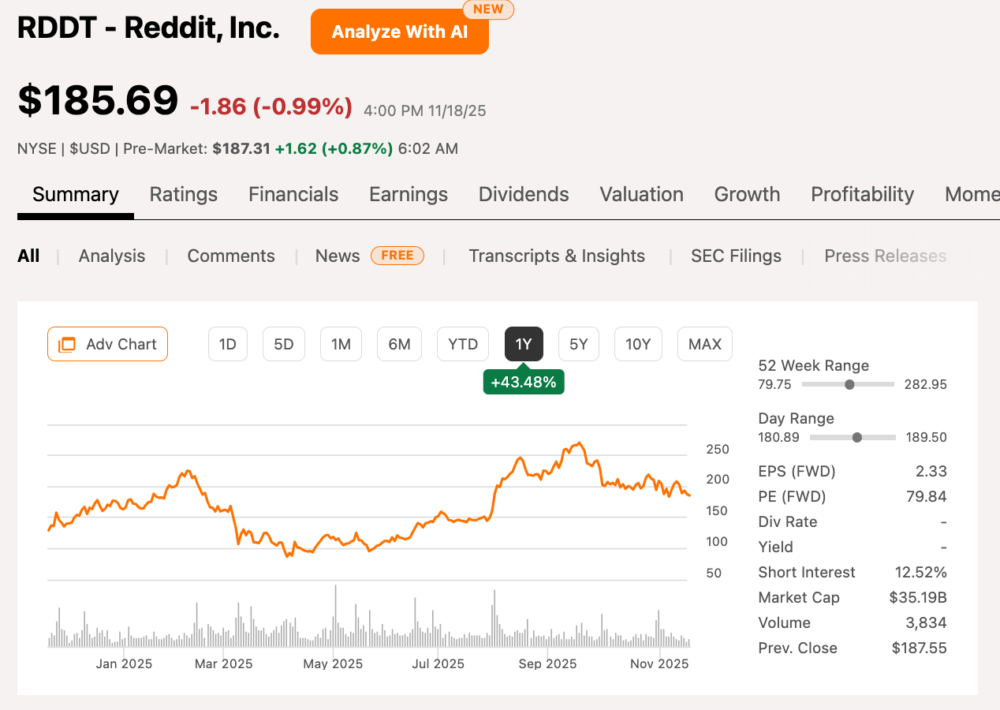The image size is (1000, 710).
Task: Click the 52 Week Range slider marker
Action: click(850, 384)
